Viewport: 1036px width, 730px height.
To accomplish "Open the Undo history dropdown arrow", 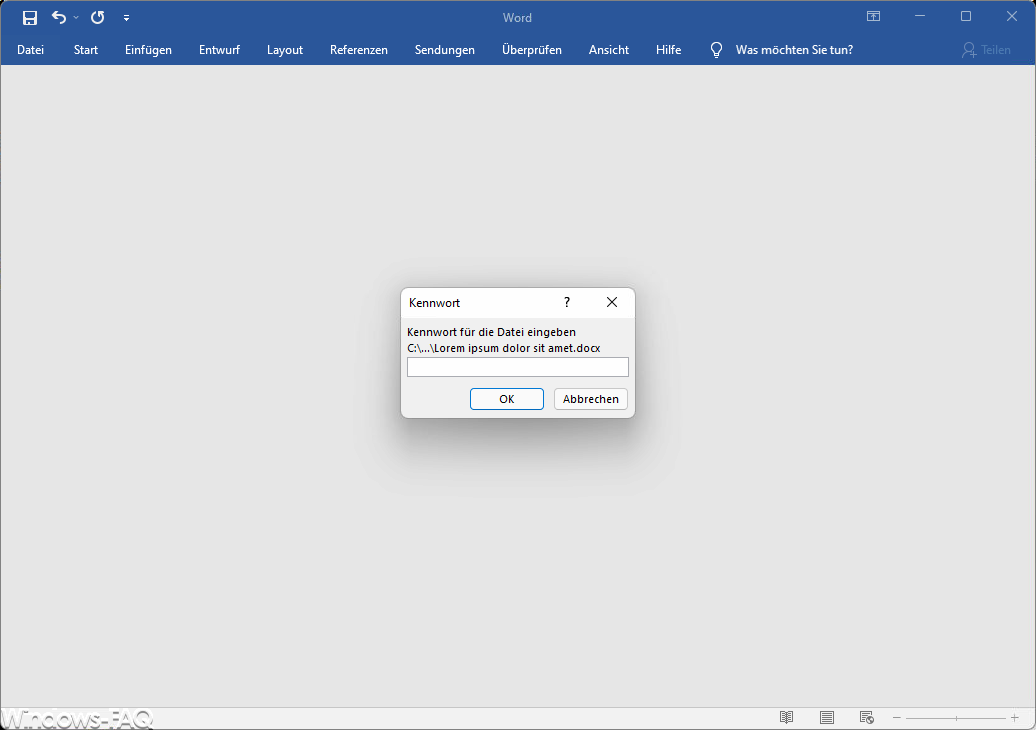I will pos(76,18).
